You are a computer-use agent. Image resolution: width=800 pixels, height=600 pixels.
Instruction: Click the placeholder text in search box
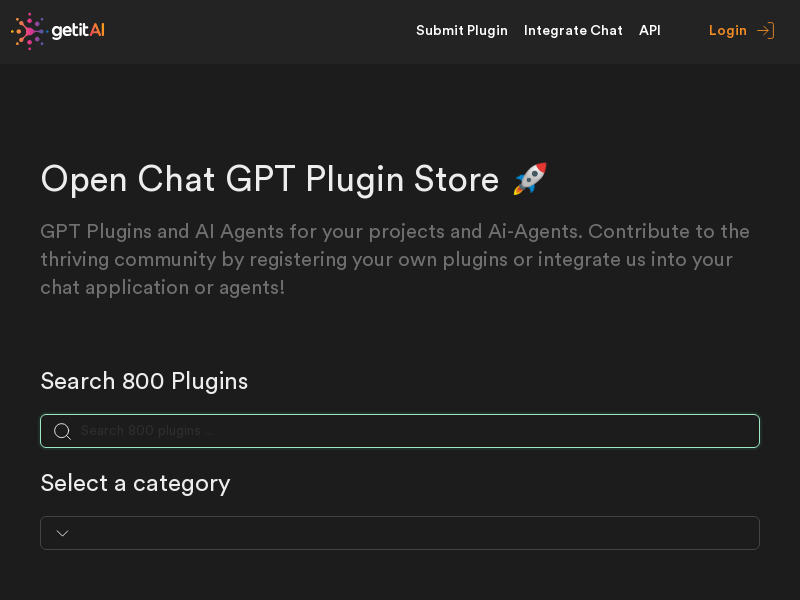pyautogui.click(x=147, y=431)
